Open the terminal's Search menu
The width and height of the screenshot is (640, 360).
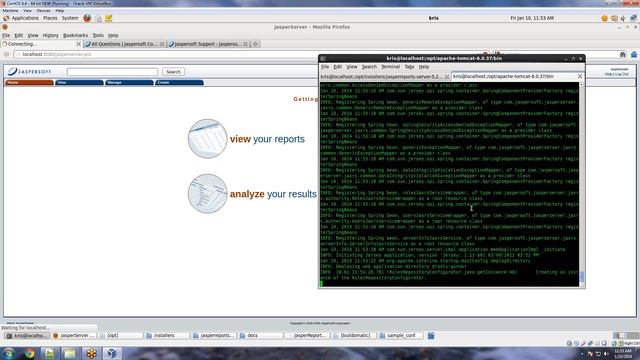point(369,67)
